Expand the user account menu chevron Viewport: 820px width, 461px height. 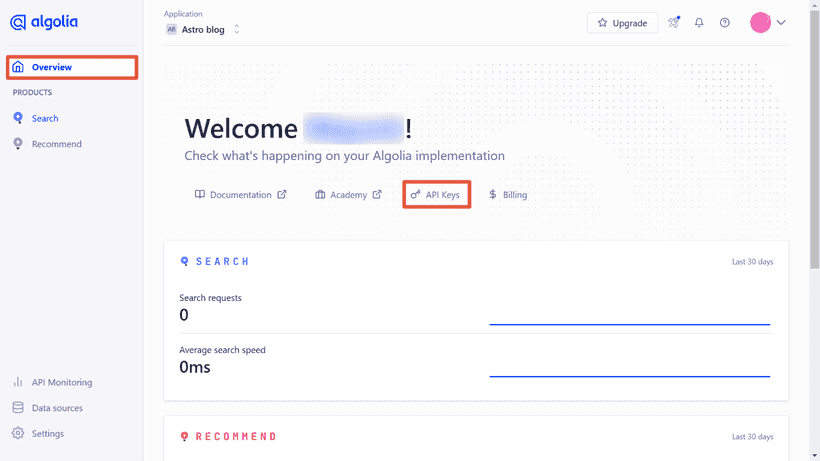pyautogui.click(x=781, y=22)
